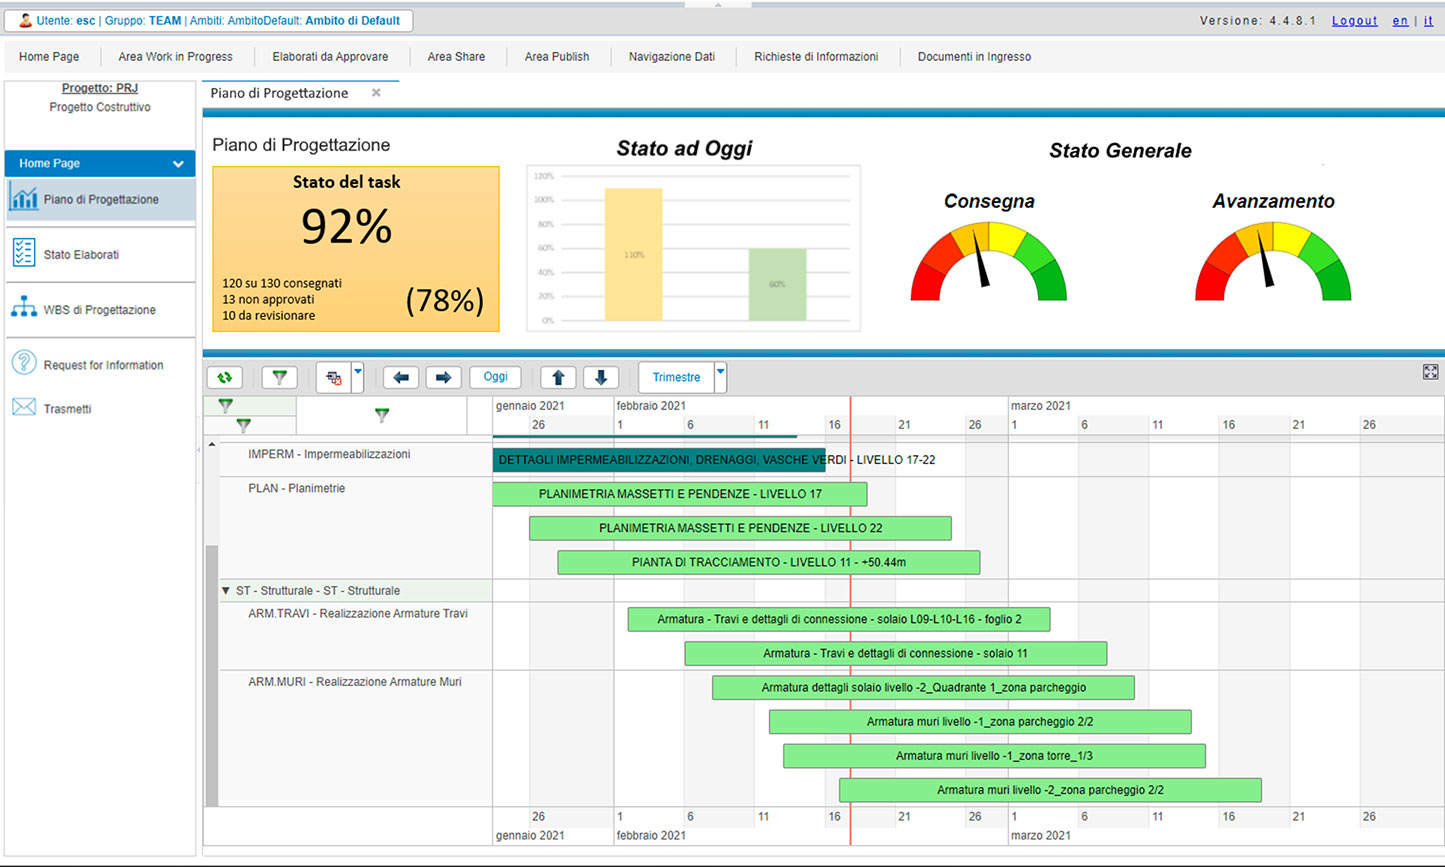Click the Stato Elaborati sidebar label

81,255
